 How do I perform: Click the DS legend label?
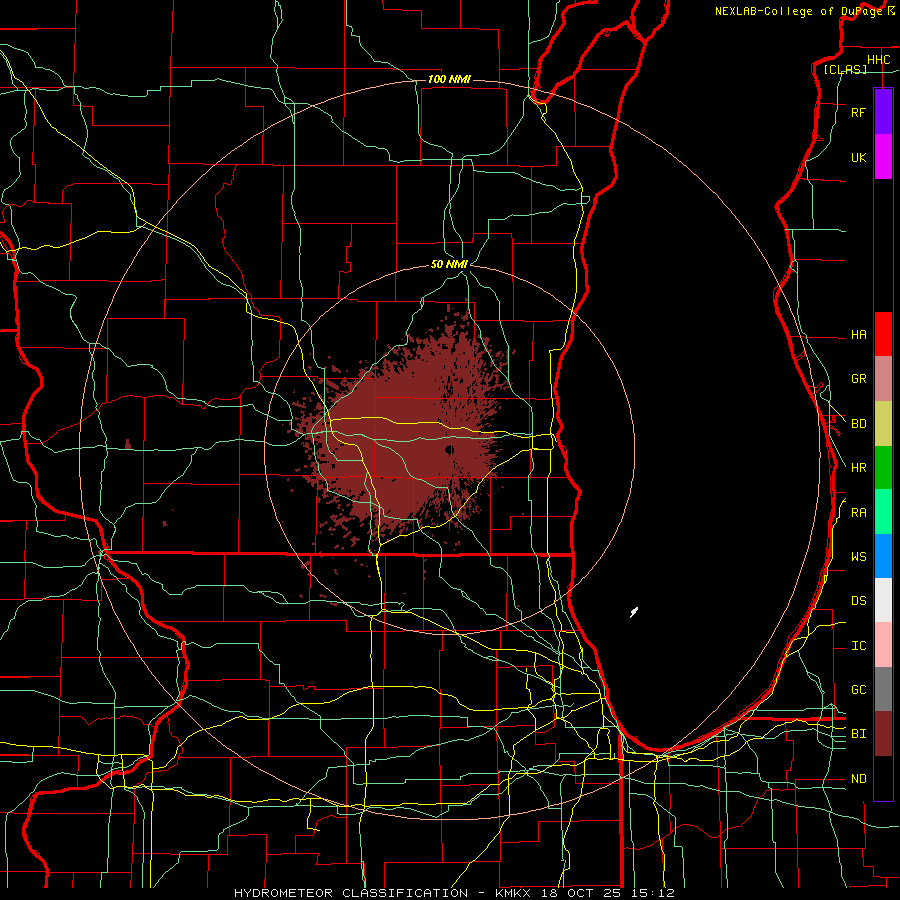pos(858,601)
